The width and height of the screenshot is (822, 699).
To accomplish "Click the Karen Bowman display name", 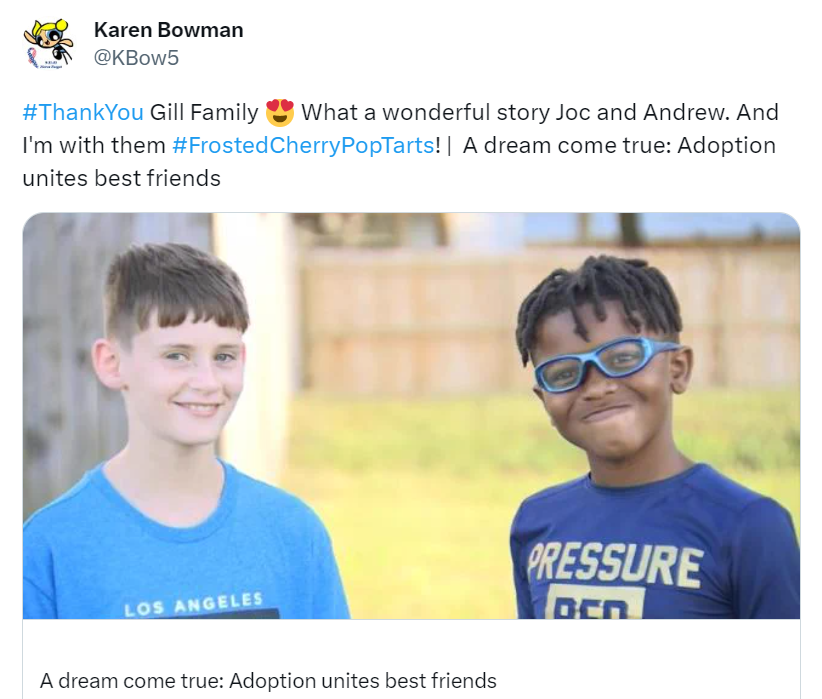I will (168, 30).
